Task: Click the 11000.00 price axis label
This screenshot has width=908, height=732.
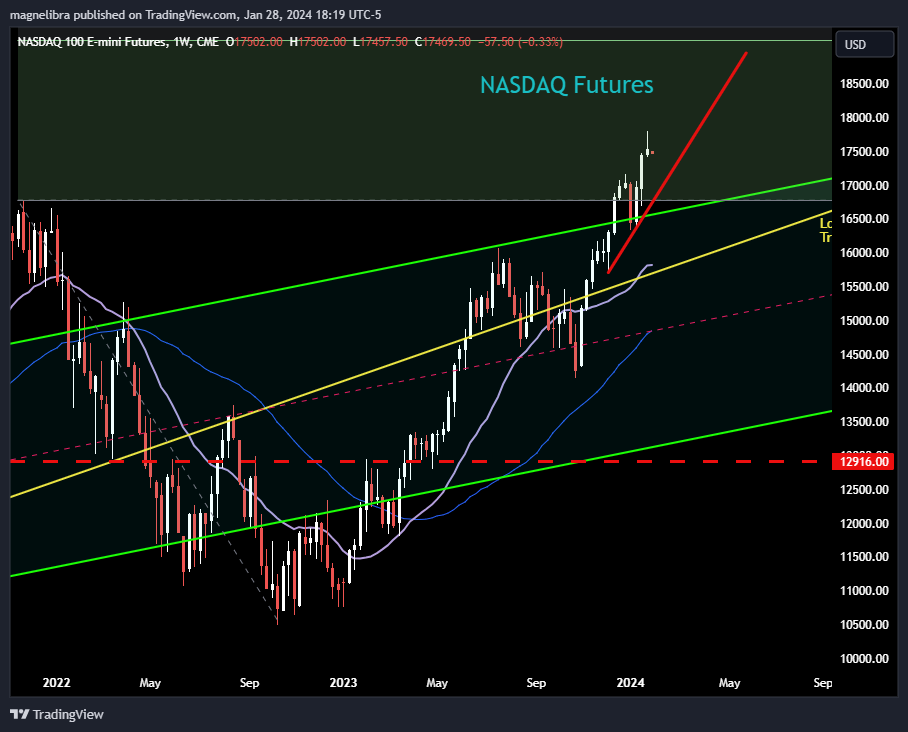Action: 864,591
